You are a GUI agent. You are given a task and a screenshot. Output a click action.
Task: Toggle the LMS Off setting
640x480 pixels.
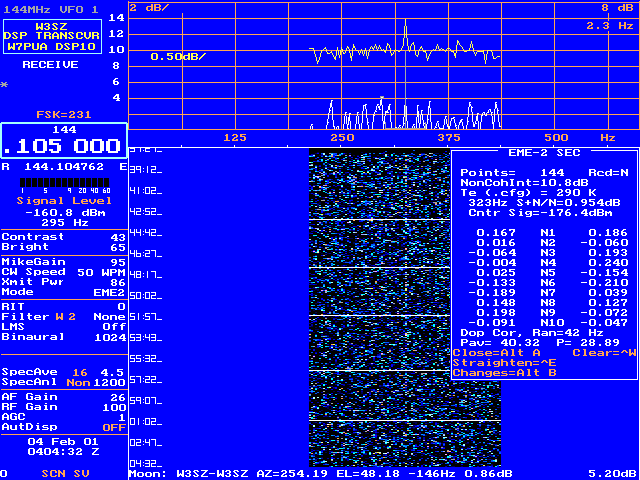[64, 327]
